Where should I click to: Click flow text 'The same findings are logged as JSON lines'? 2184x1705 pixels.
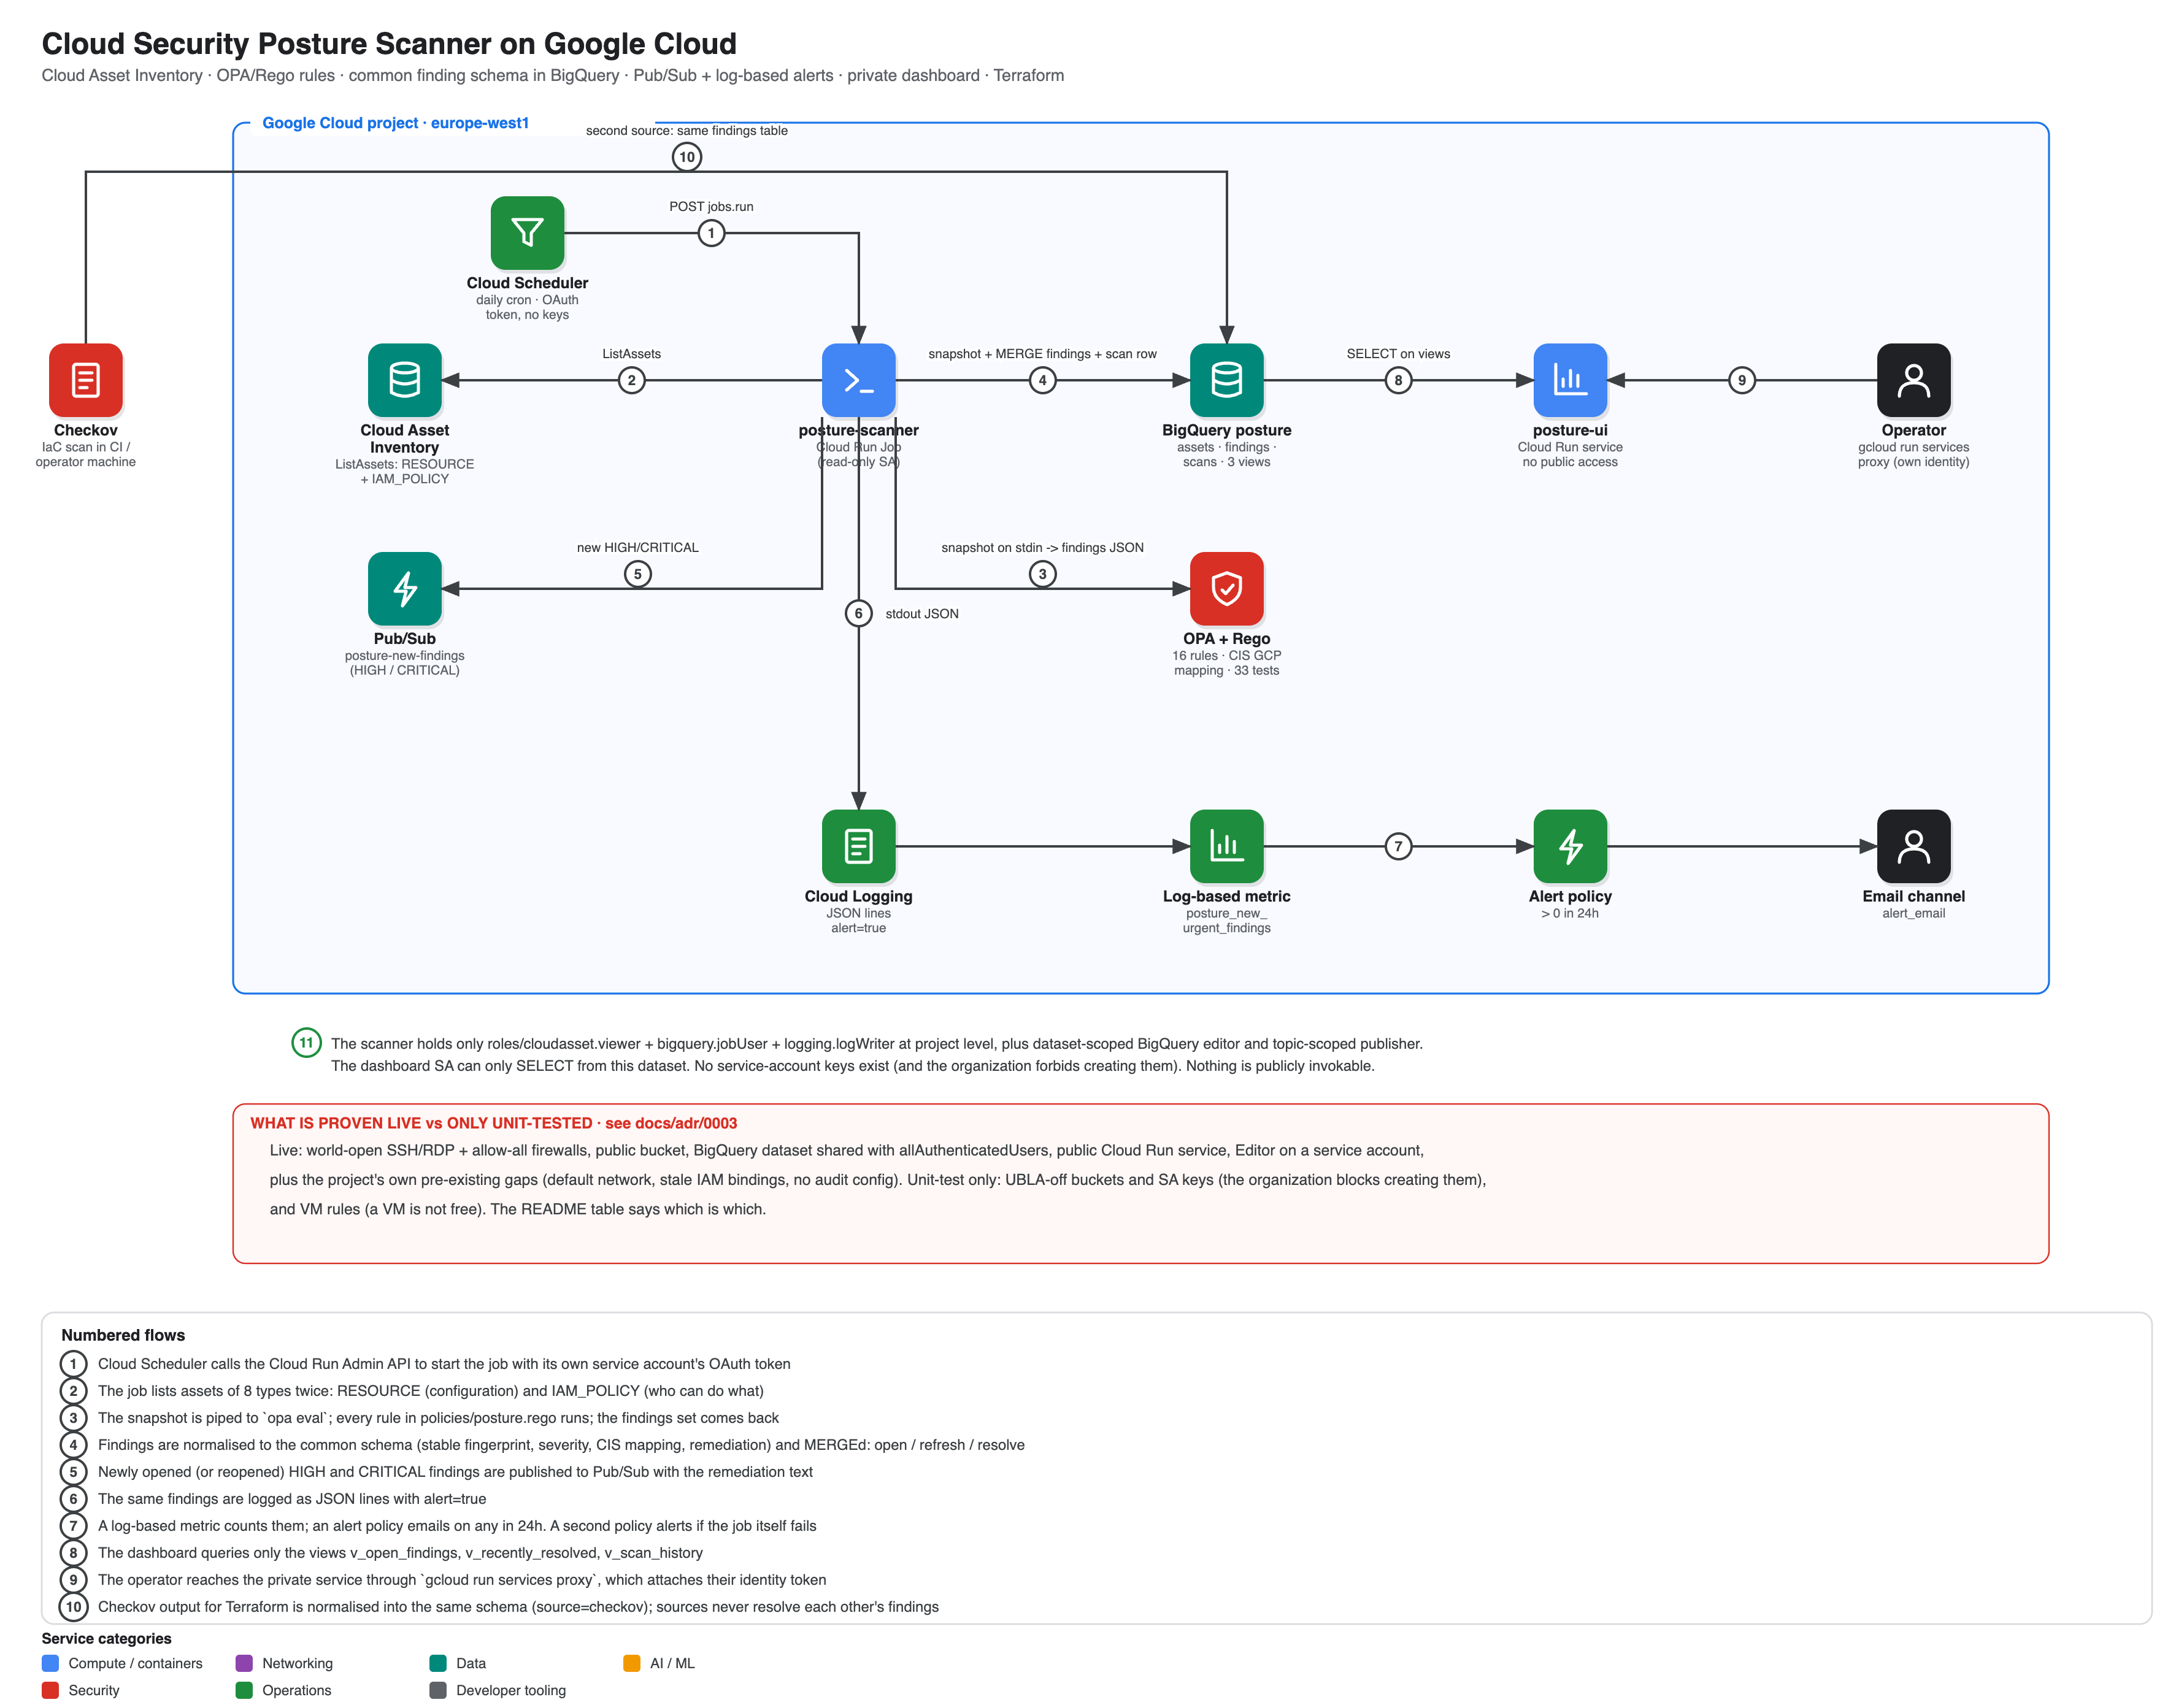(x=292, y=1499)
